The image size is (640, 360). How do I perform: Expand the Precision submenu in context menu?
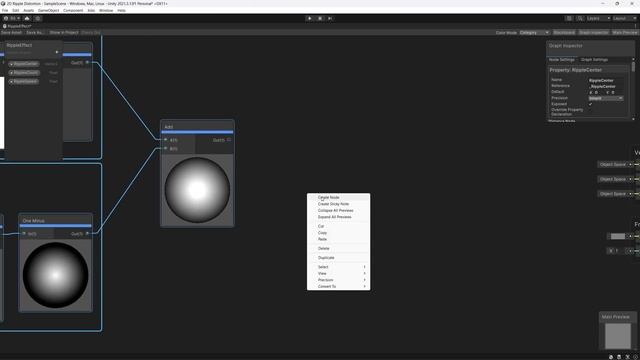(338, 280)
